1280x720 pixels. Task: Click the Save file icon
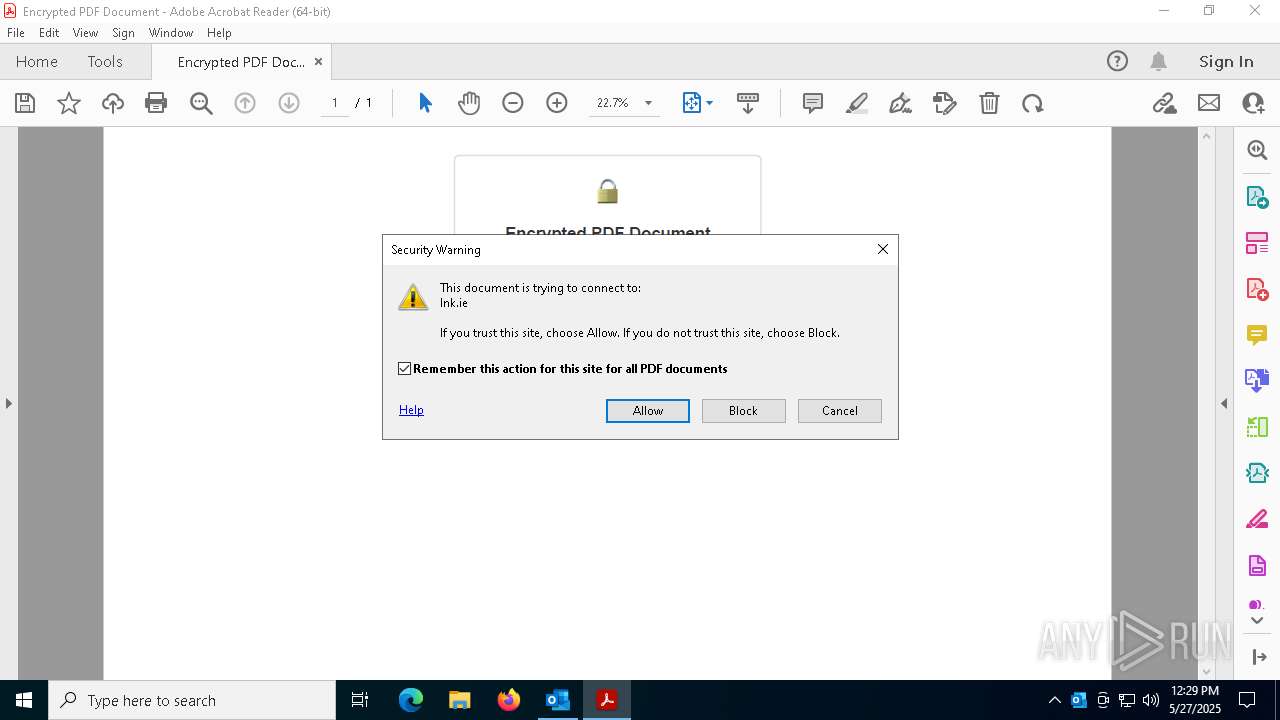tap(25, 103)
